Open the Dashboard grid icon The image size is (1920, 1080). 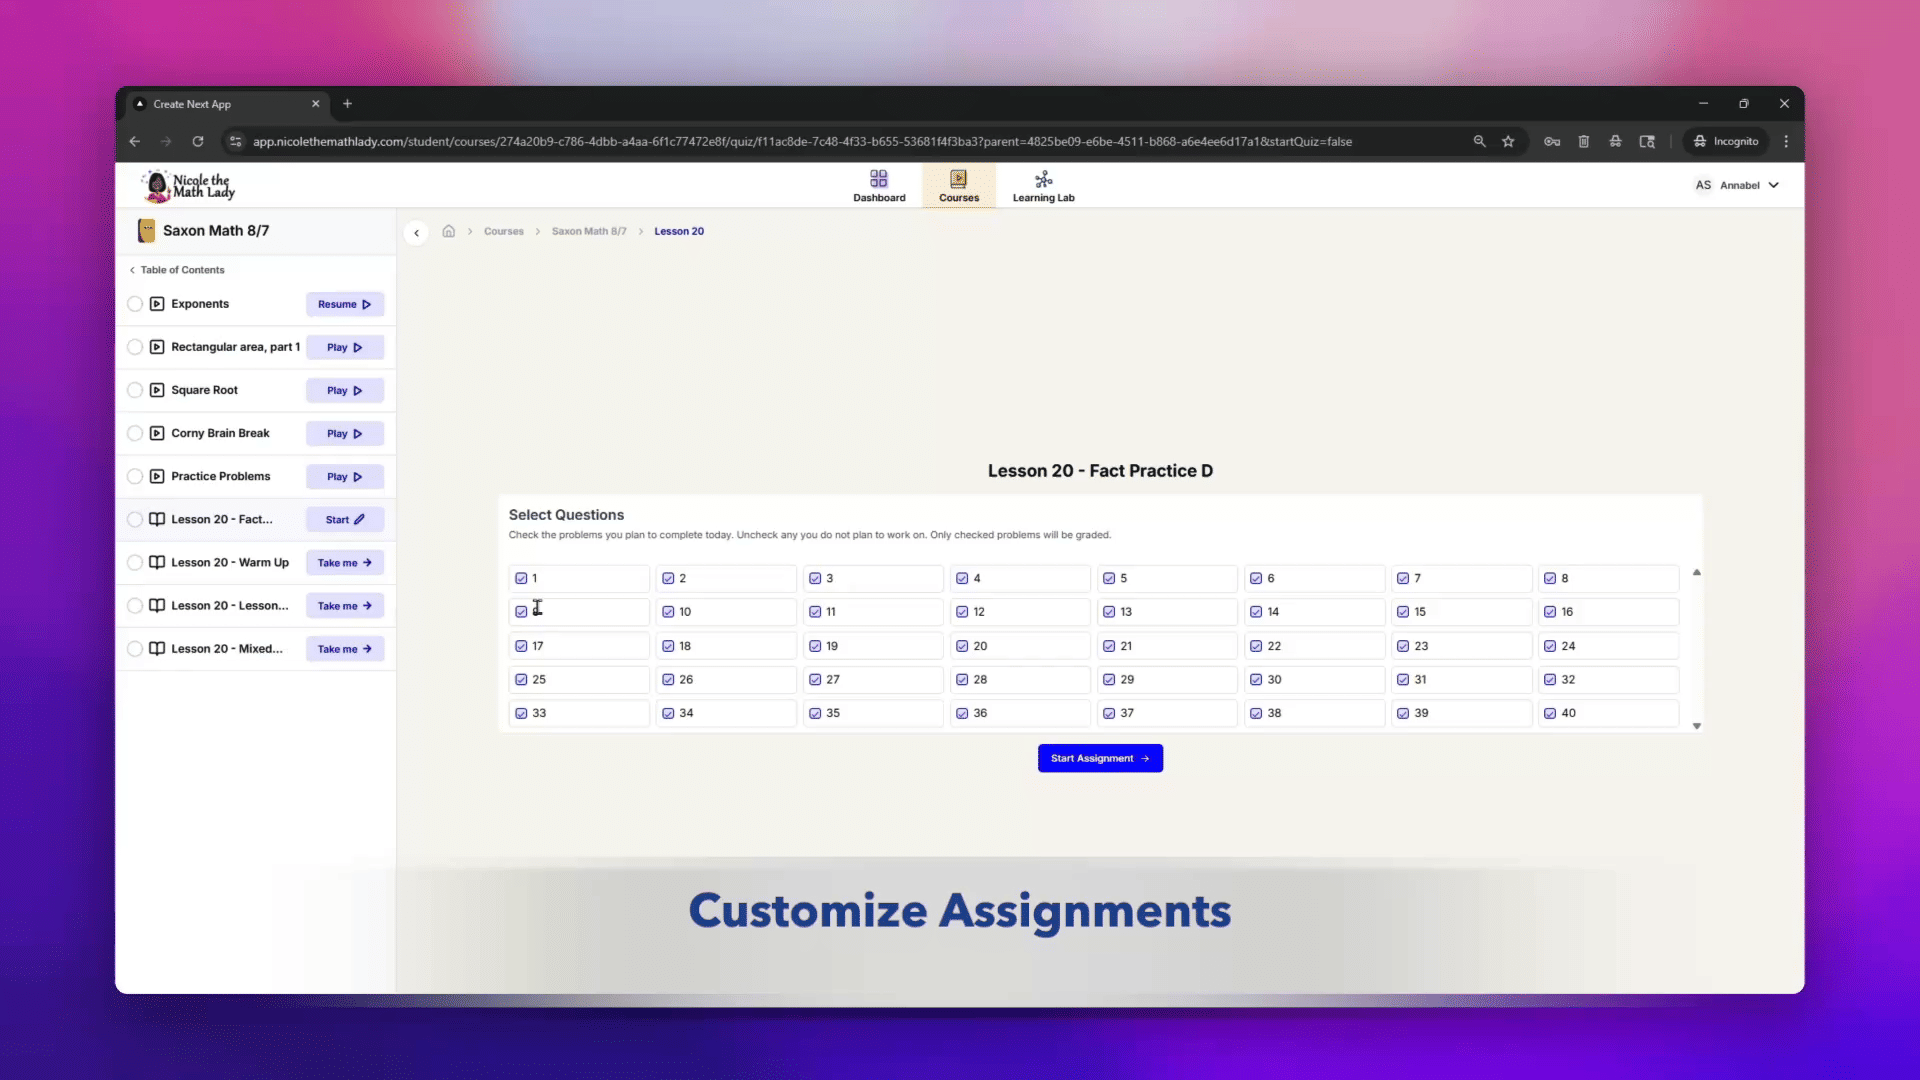tap(878, 179)
